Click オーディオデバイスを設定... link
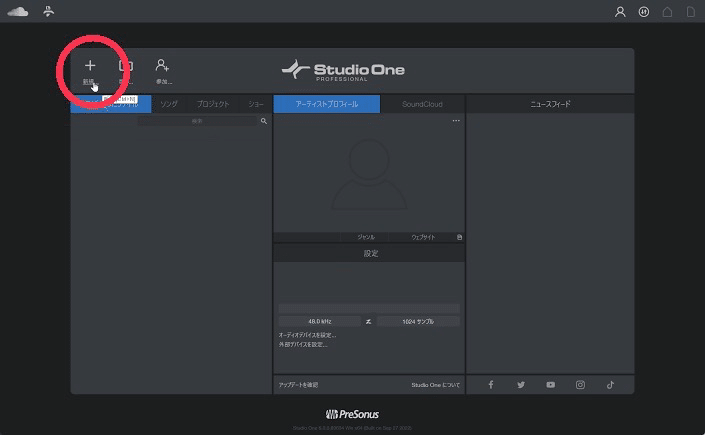The height and width of the screenshot is (435, 705). [307, 335]
